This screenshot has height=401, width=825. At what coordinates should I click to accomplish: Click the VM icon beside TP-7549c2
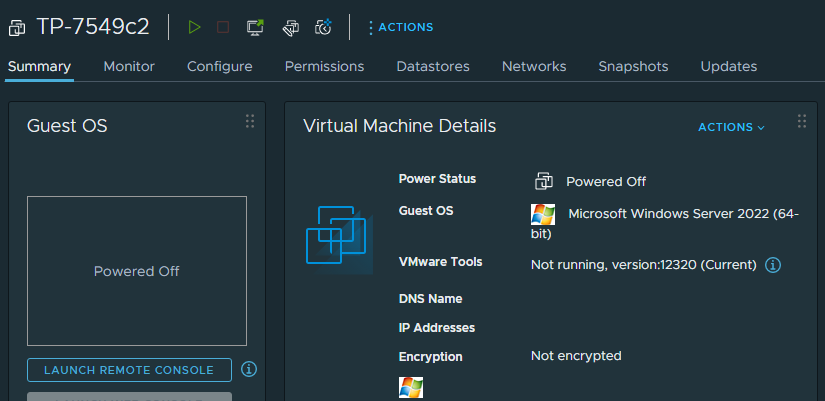[x=17, y=28]
